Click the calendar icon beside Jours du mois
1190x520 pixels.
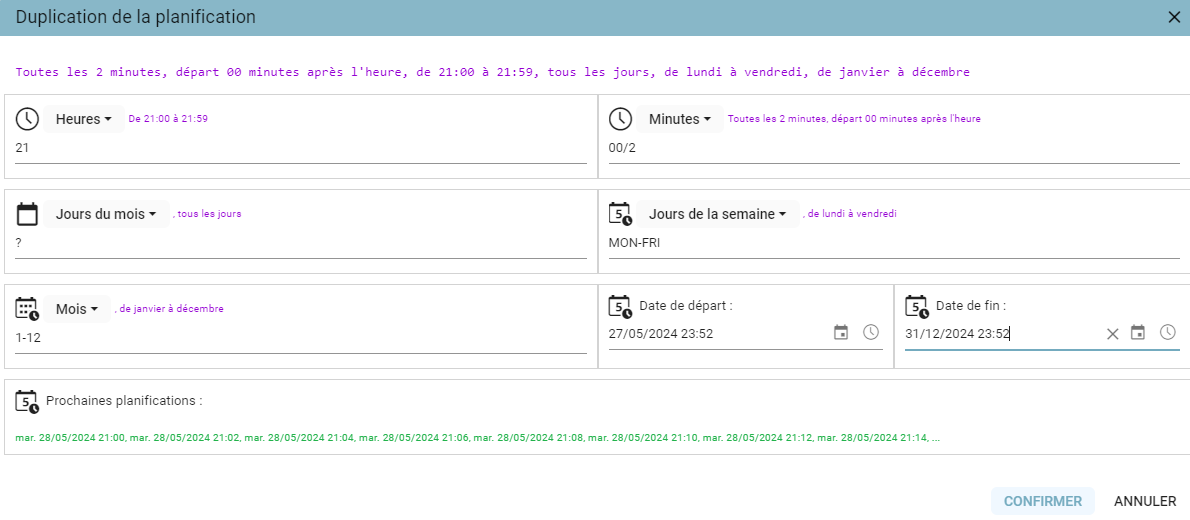[x=27, y=214]
